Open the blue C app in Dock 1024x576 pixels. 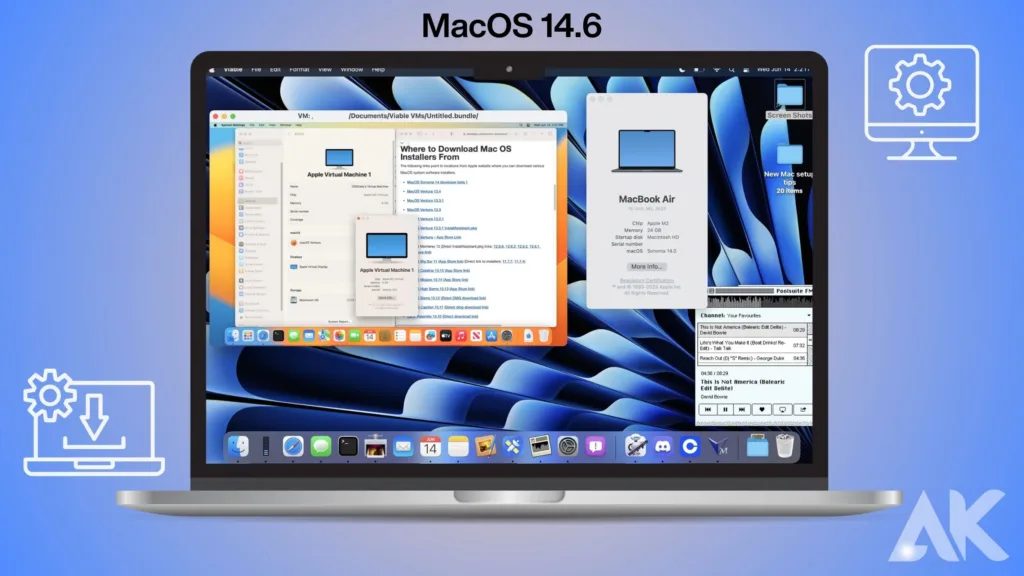tap(690, 447)
